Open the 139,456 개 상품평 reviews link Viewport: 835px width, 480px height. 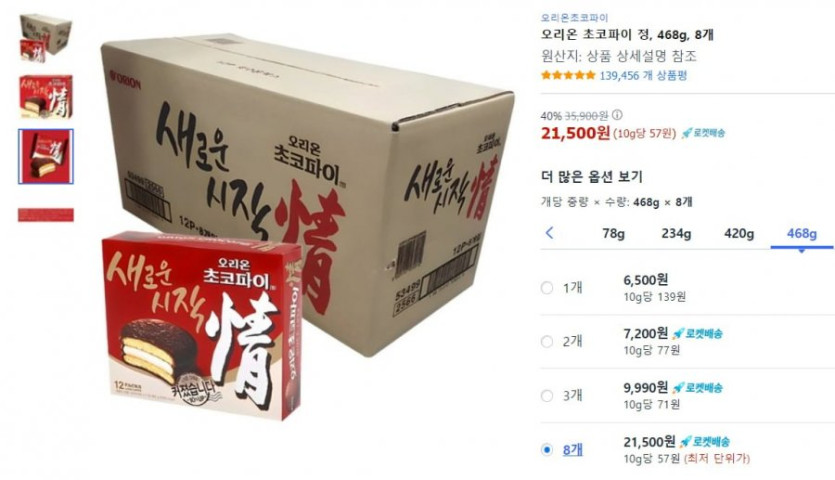point(643,76)
